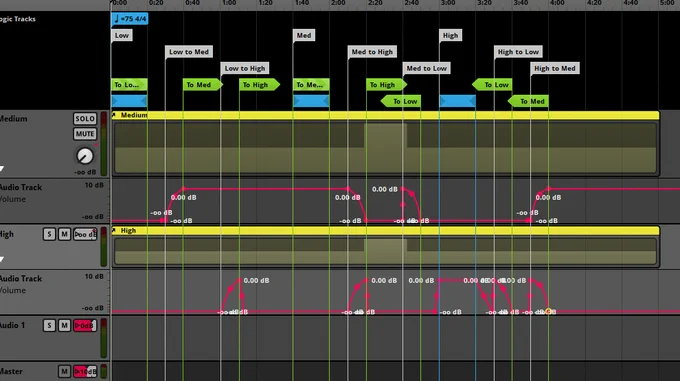Screen dimensions: 680x381
Task: Click the Audio 1 track level meter
Action: click(x=104, y=338)
